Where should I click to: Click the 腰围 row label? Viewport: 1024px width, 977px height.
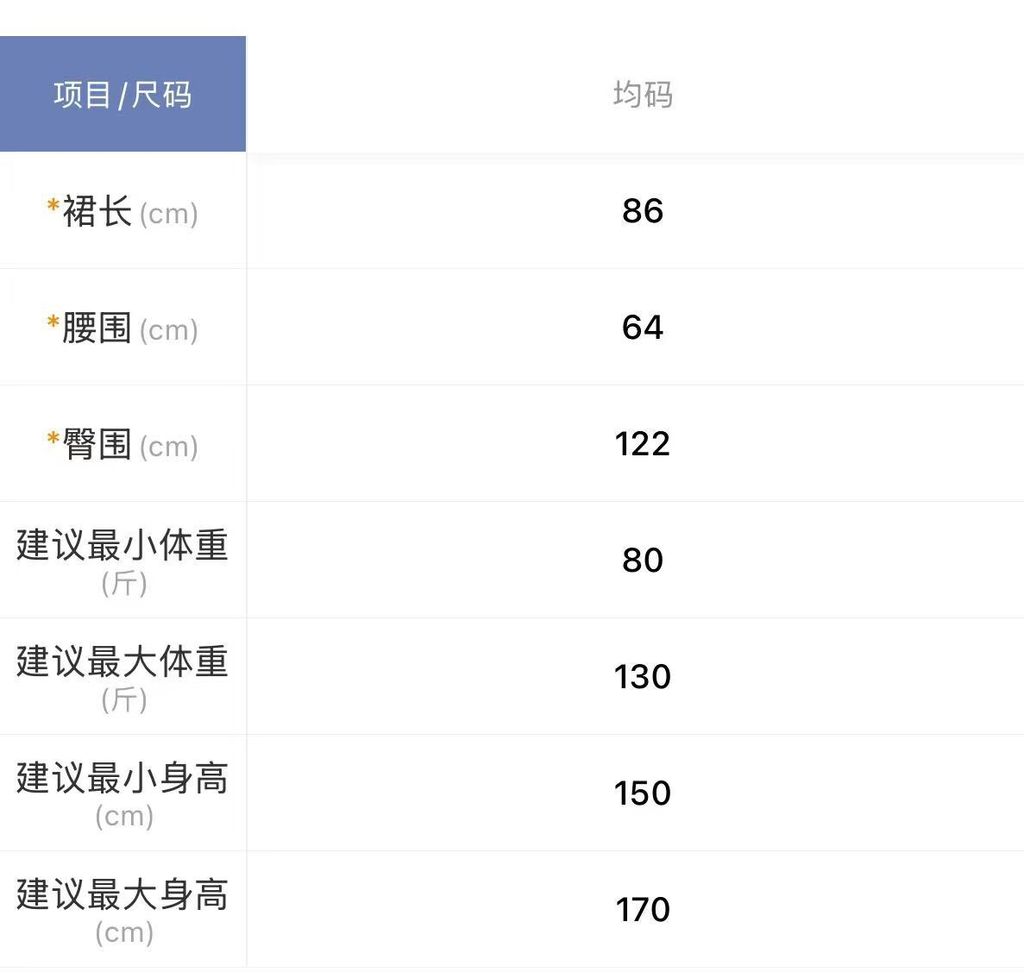[98, 328]
